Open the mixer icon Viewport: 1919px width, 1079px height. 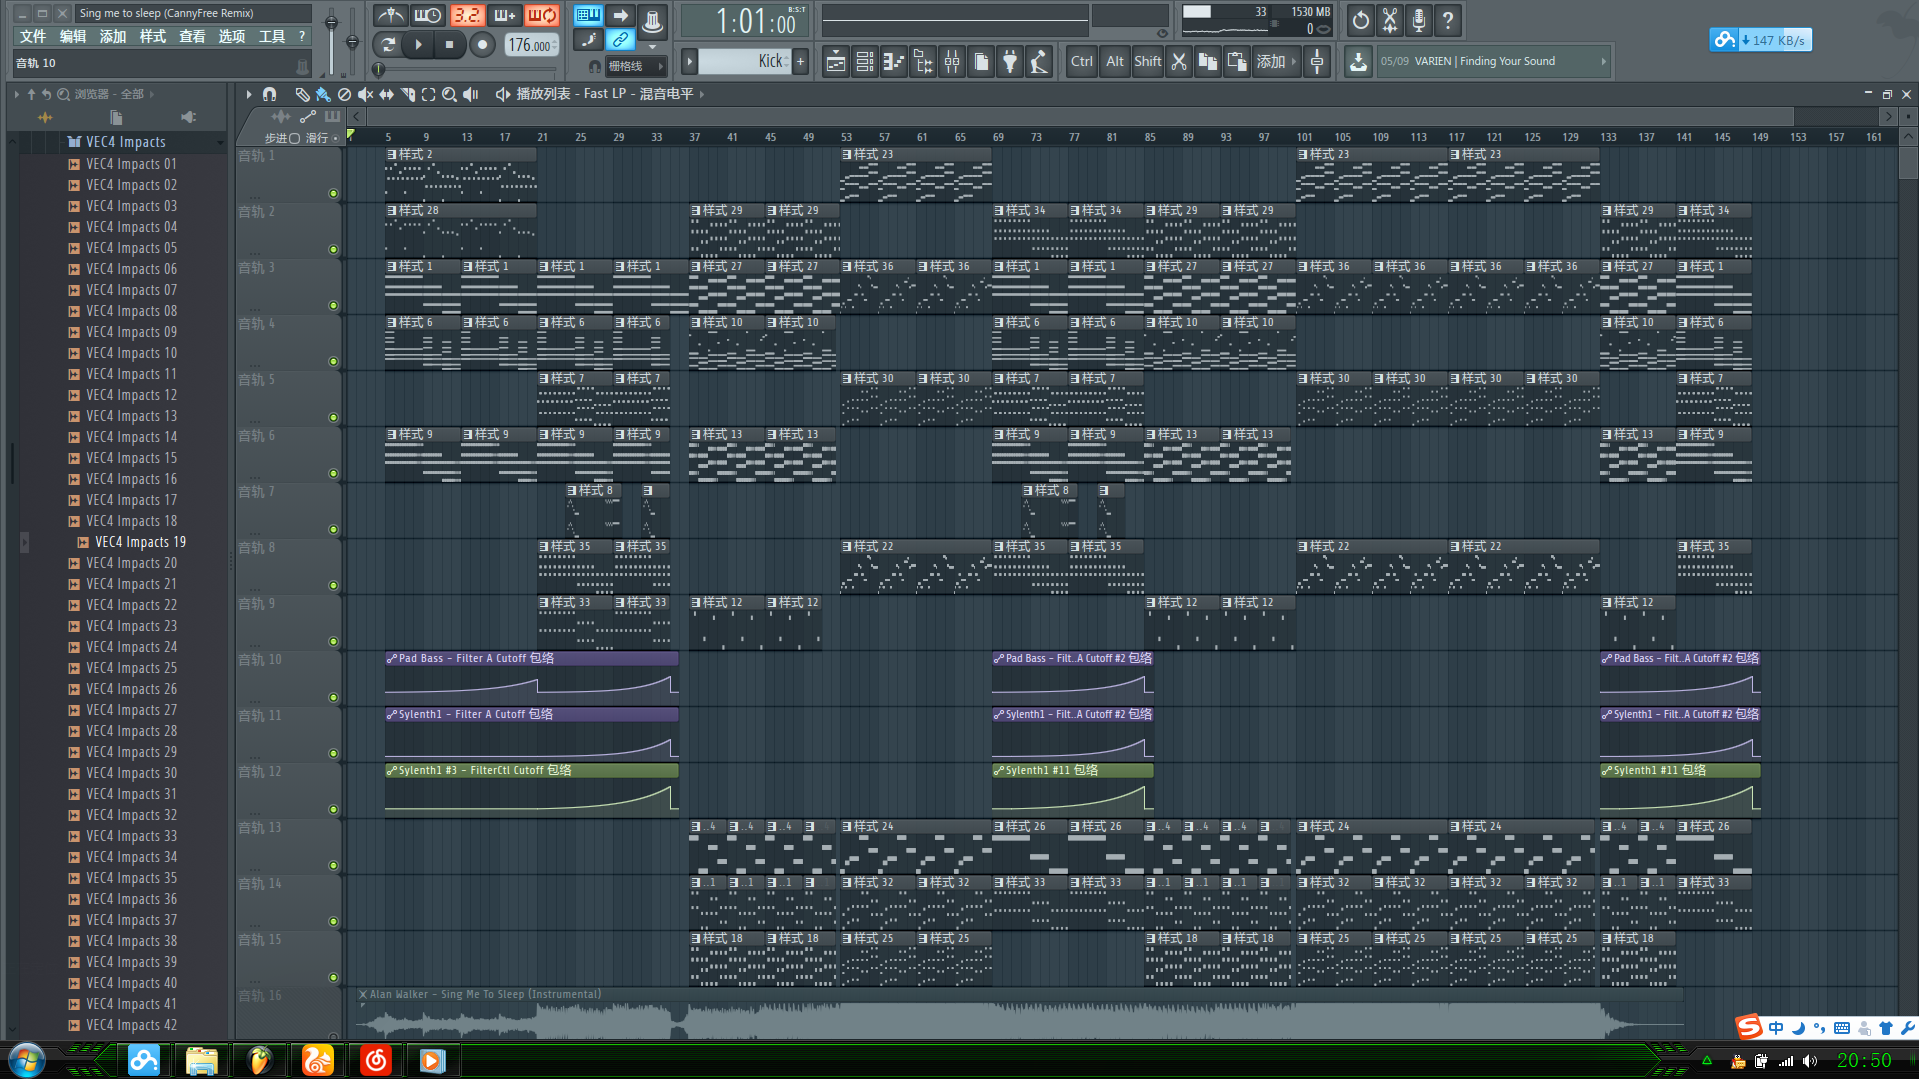pyautogui.click(x=952, y=62)
